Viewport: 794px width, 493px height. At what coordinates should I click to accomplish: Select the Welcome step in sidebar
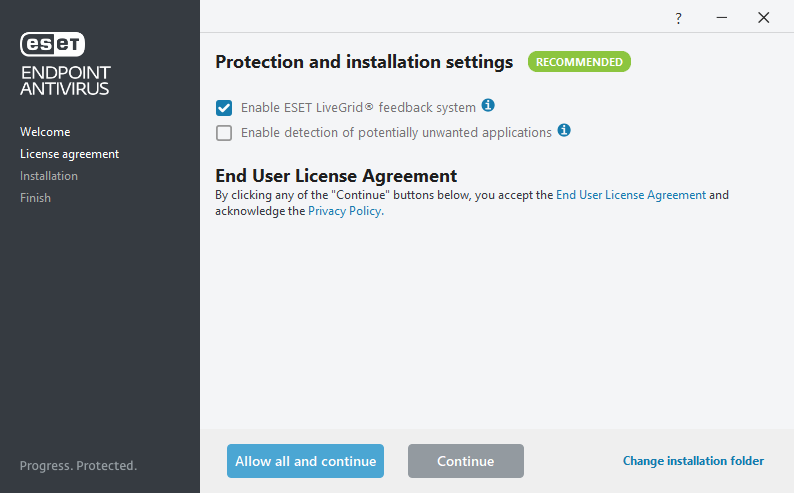click(45, 132)
